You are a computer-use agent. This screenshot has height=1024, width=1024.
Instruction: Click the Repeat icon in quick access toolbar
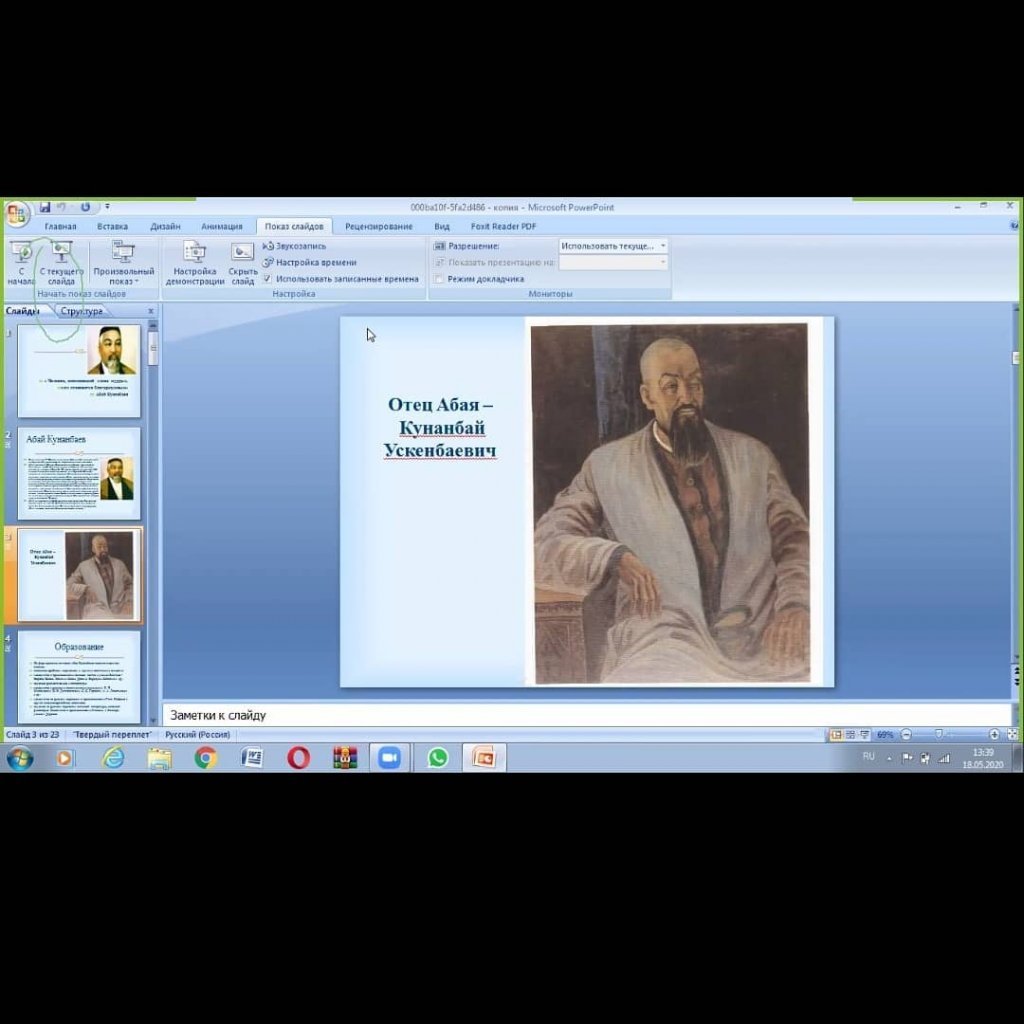click(x=86, y=207)
